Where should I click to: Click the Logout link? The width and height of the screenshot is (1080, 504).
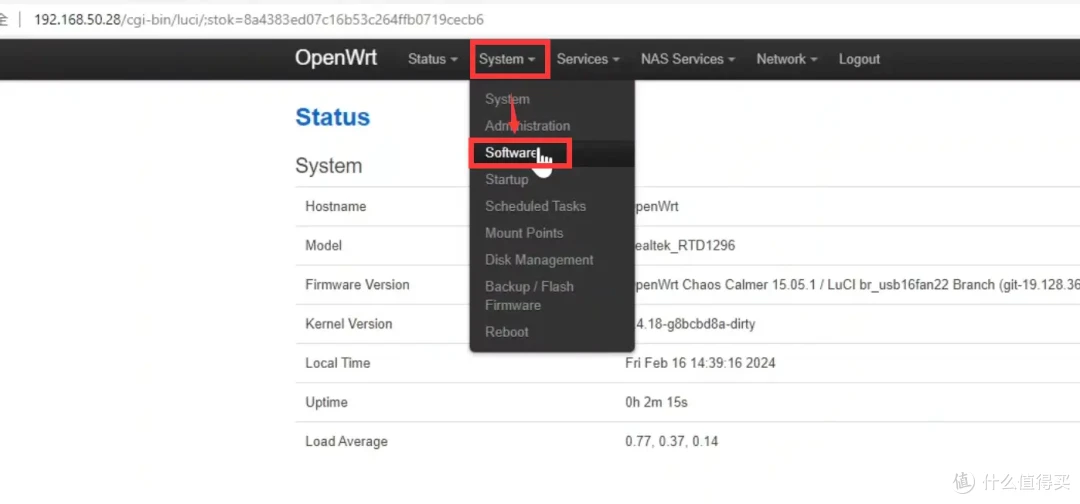[859, 59]
